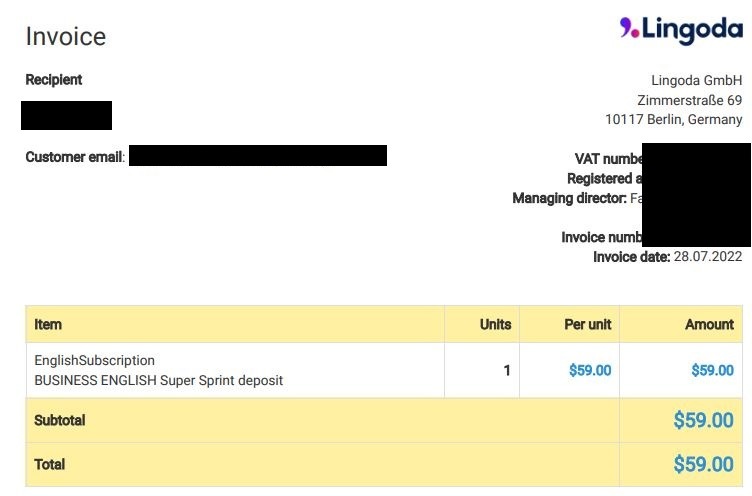Click the redacted customer email field
Screen dimensions: 752x496
[x=258, y=155]
